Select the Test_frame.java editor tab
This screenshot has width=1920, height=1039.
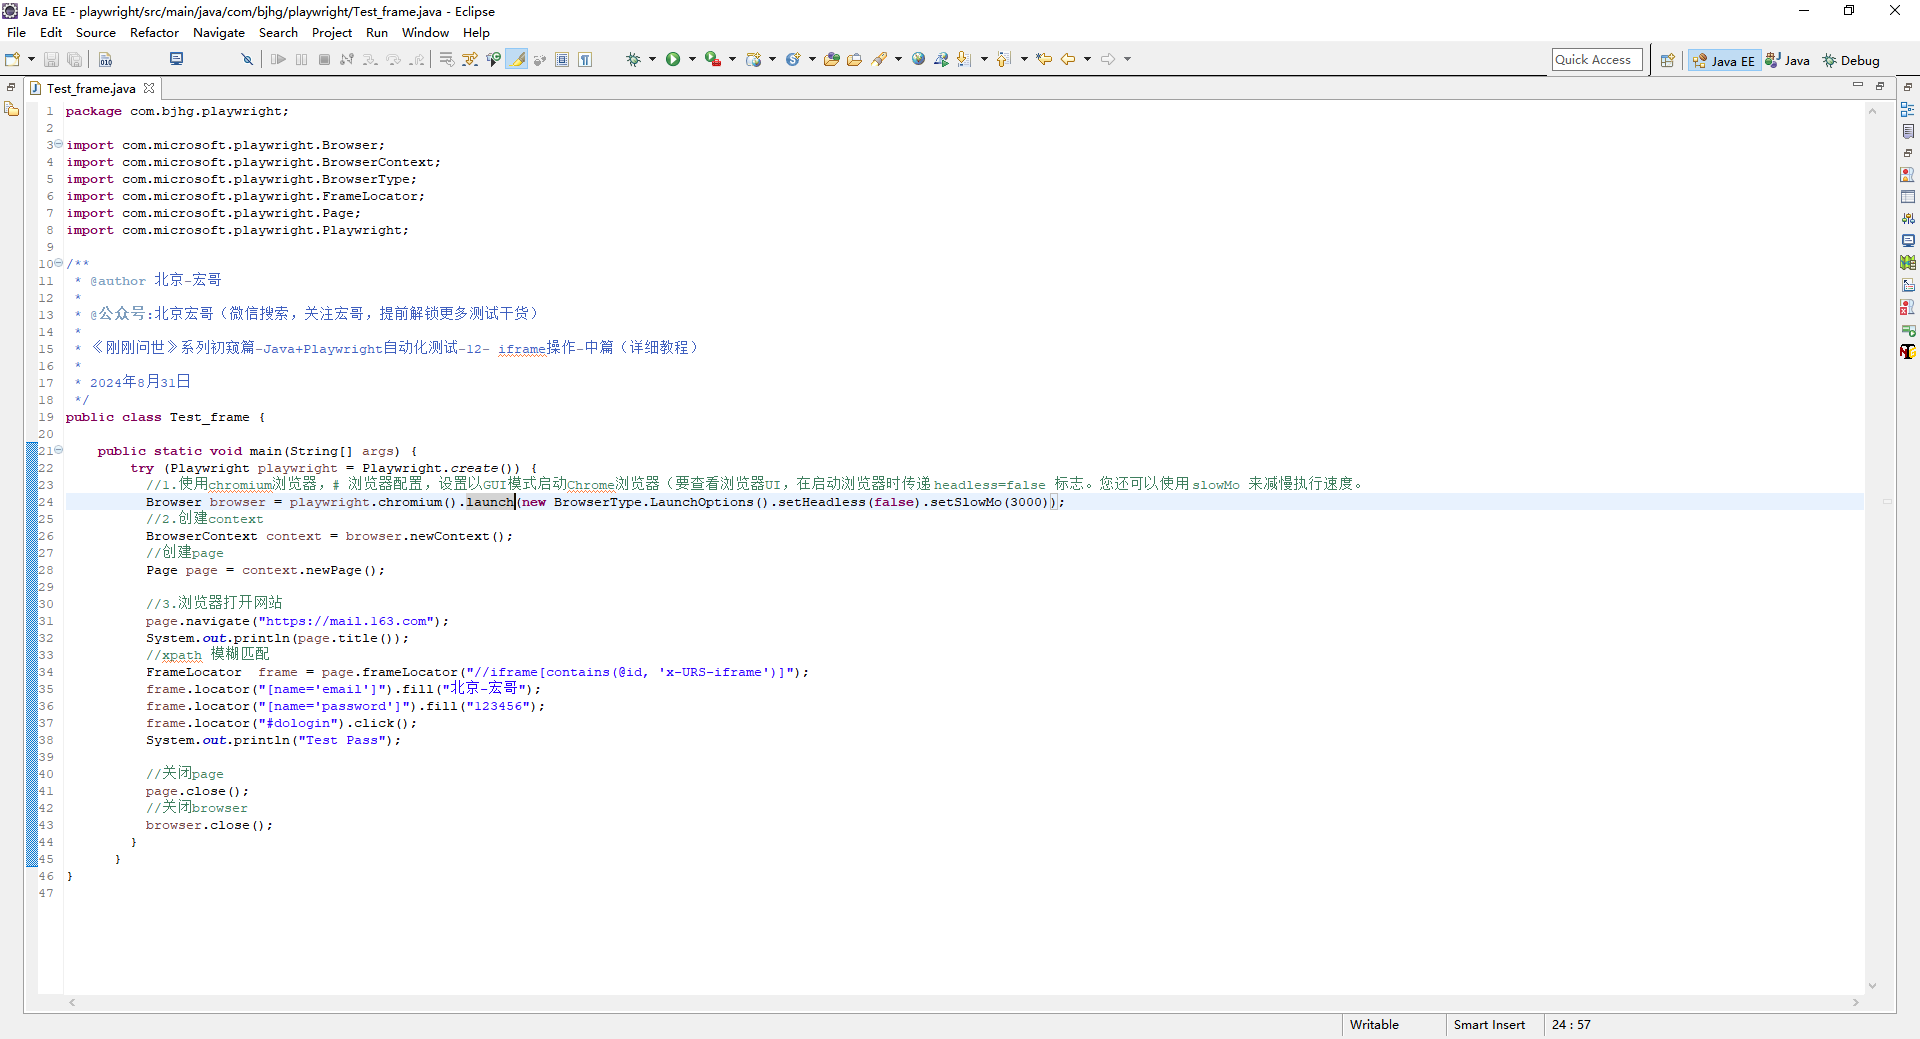coord(91,89)
